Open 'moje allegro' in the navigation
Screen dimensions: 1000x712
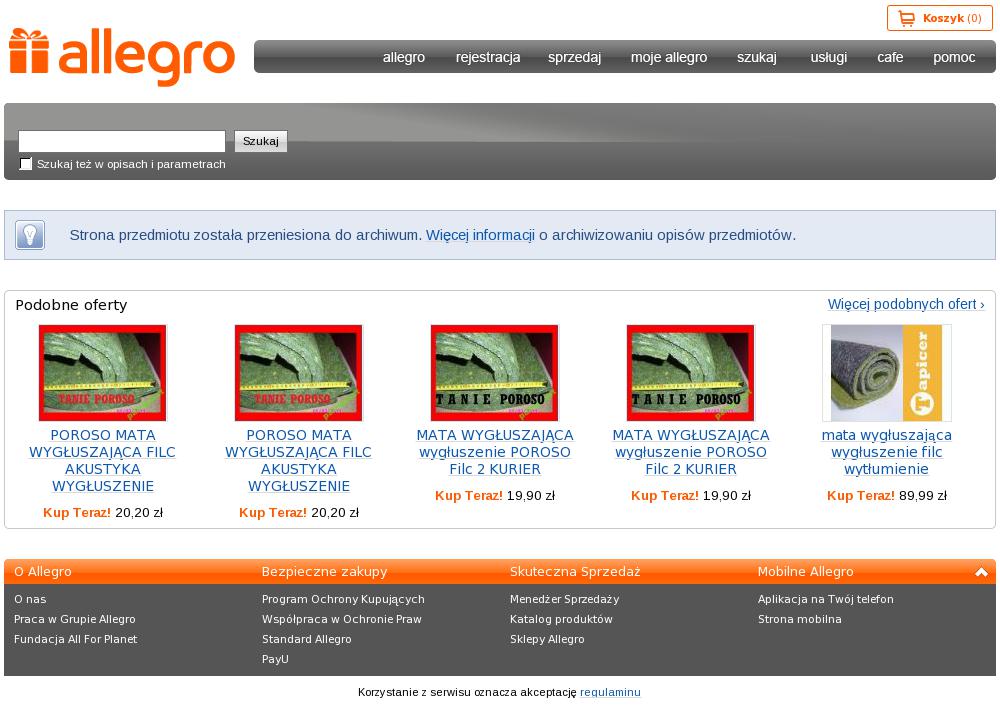(669, 57)
